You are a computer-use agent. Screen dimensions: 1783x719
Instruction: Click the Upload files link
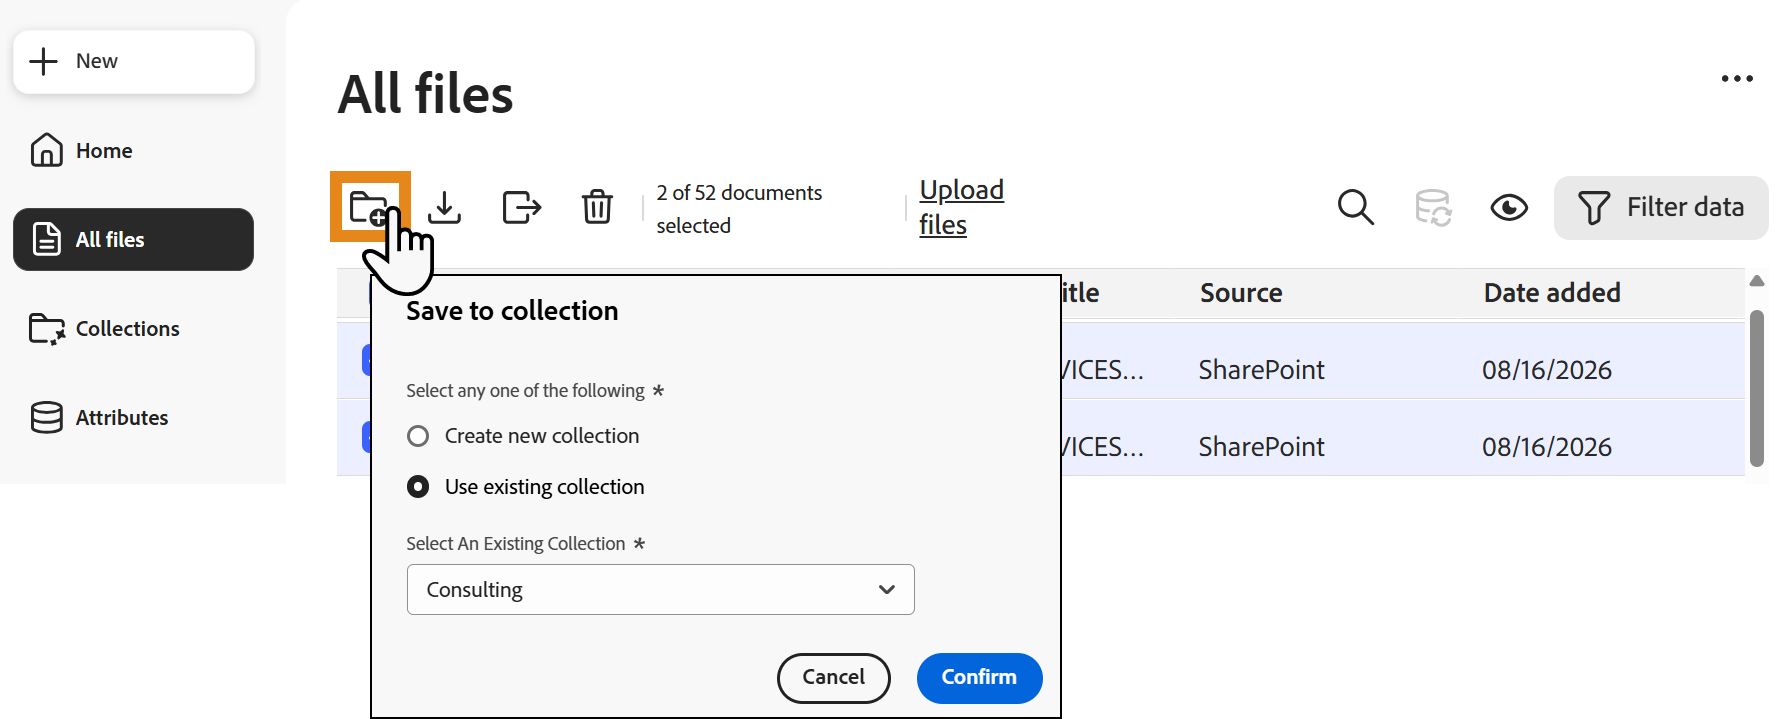point(961,207)
